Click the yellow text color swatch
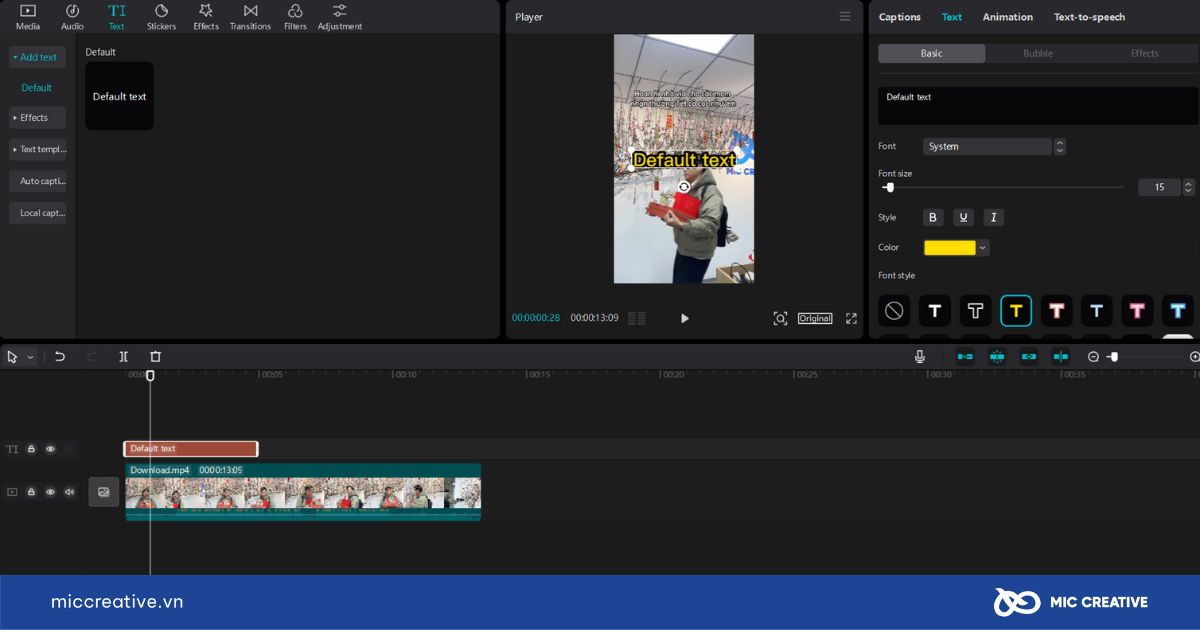The width and height of the screenshot is (1200, 630). point(950,248)
